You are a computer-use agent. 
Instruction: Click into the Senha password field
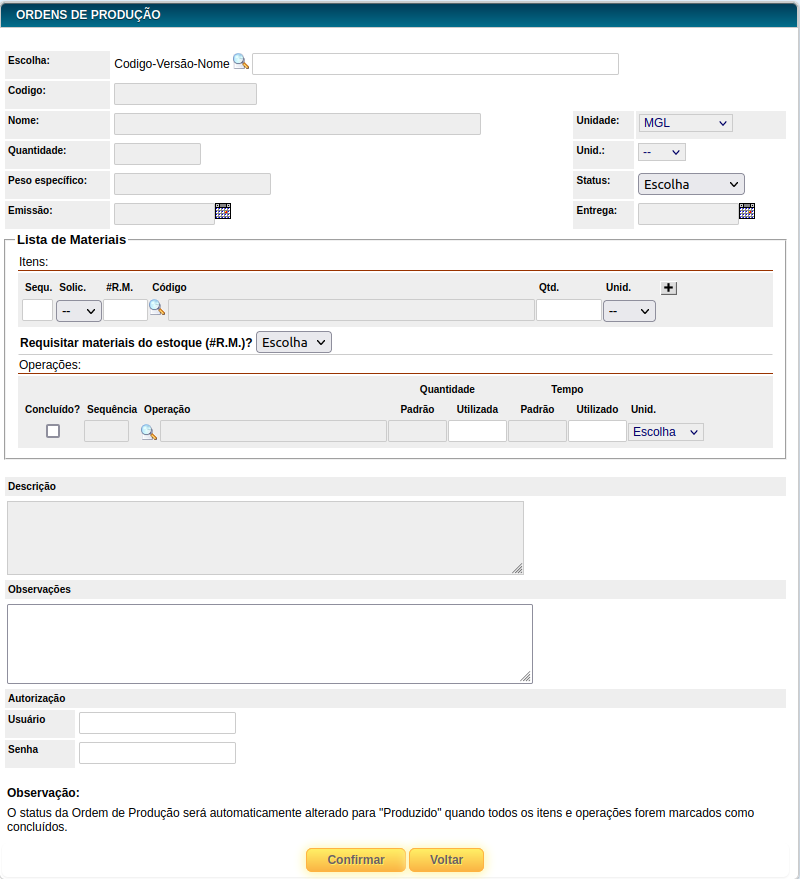point(157,753)
